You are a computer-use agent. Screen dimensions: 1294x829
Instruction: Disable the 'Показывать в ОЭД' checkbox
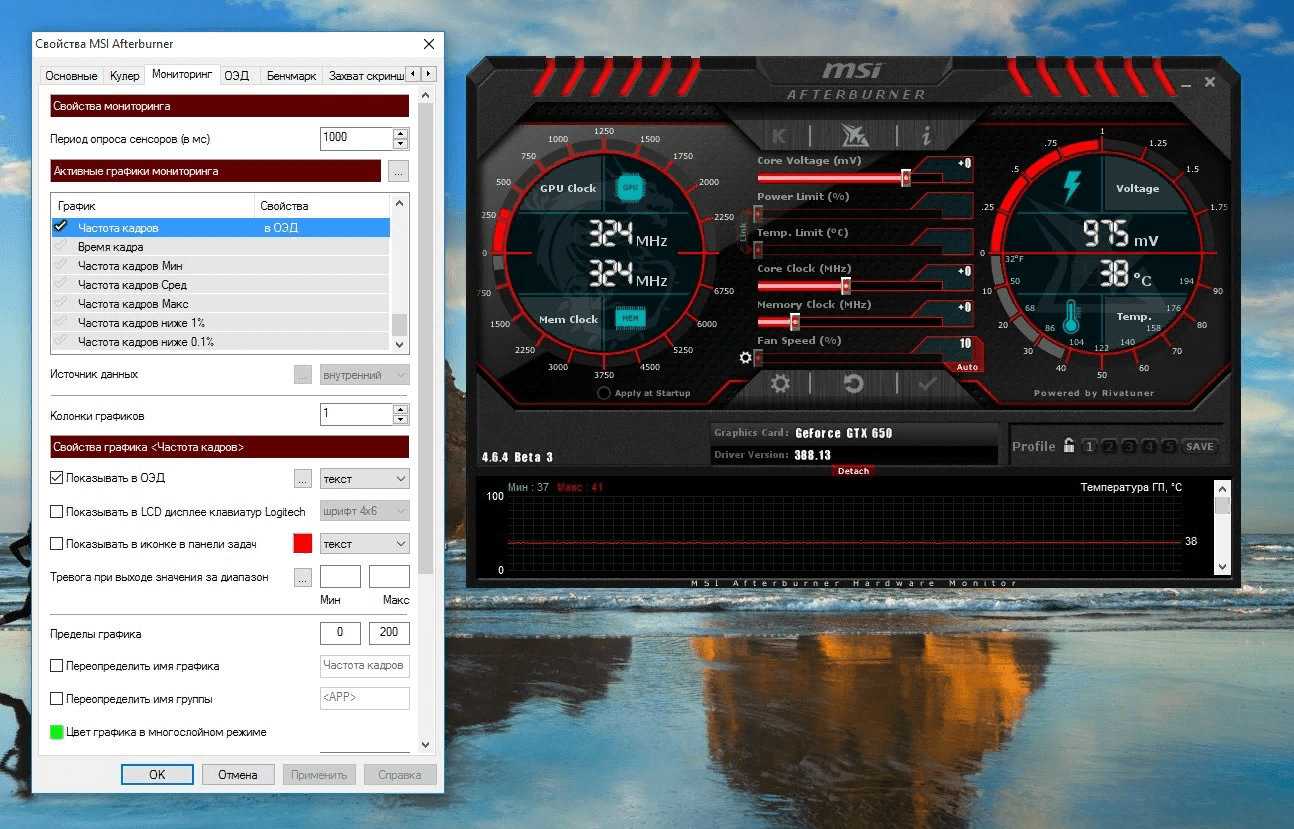[57, 479]
